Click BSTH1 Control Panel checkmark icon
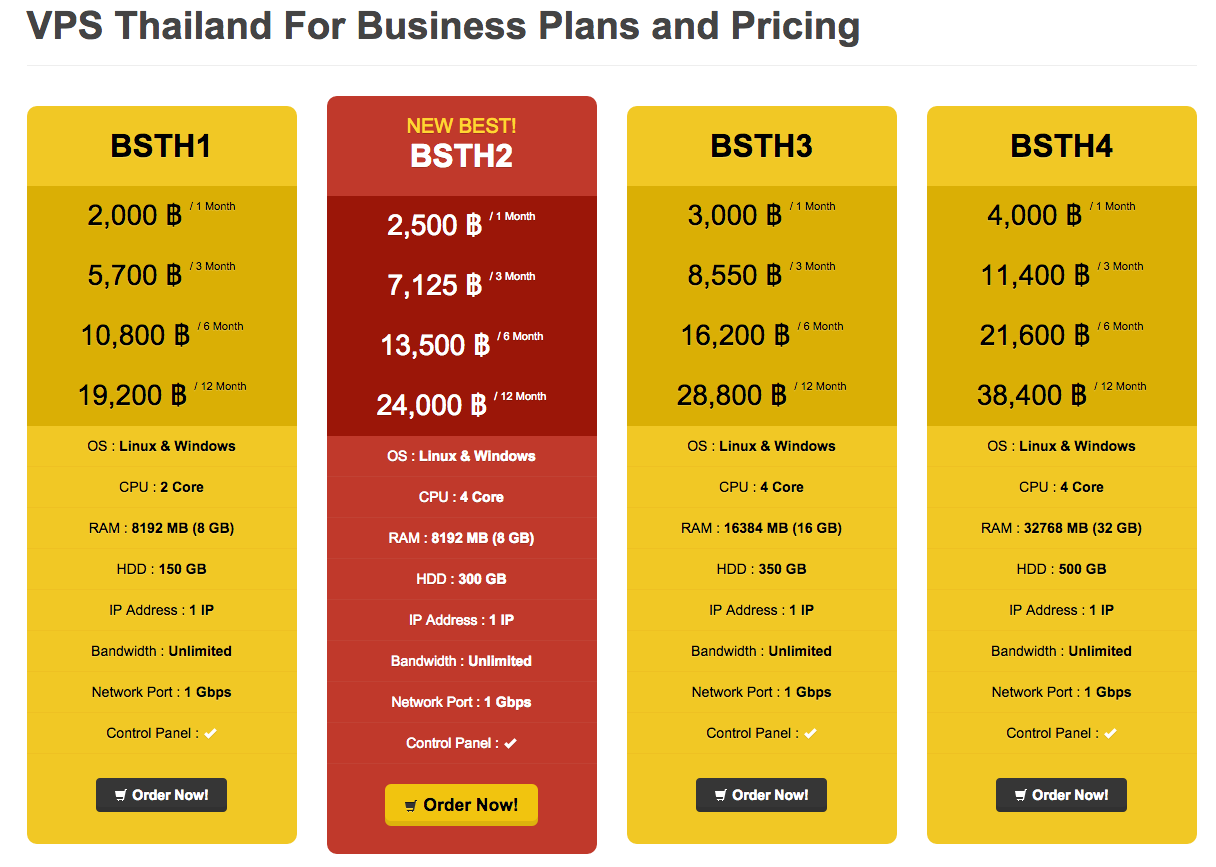The width and height of the screenshot is (1216, 867). tap(211, 734)
